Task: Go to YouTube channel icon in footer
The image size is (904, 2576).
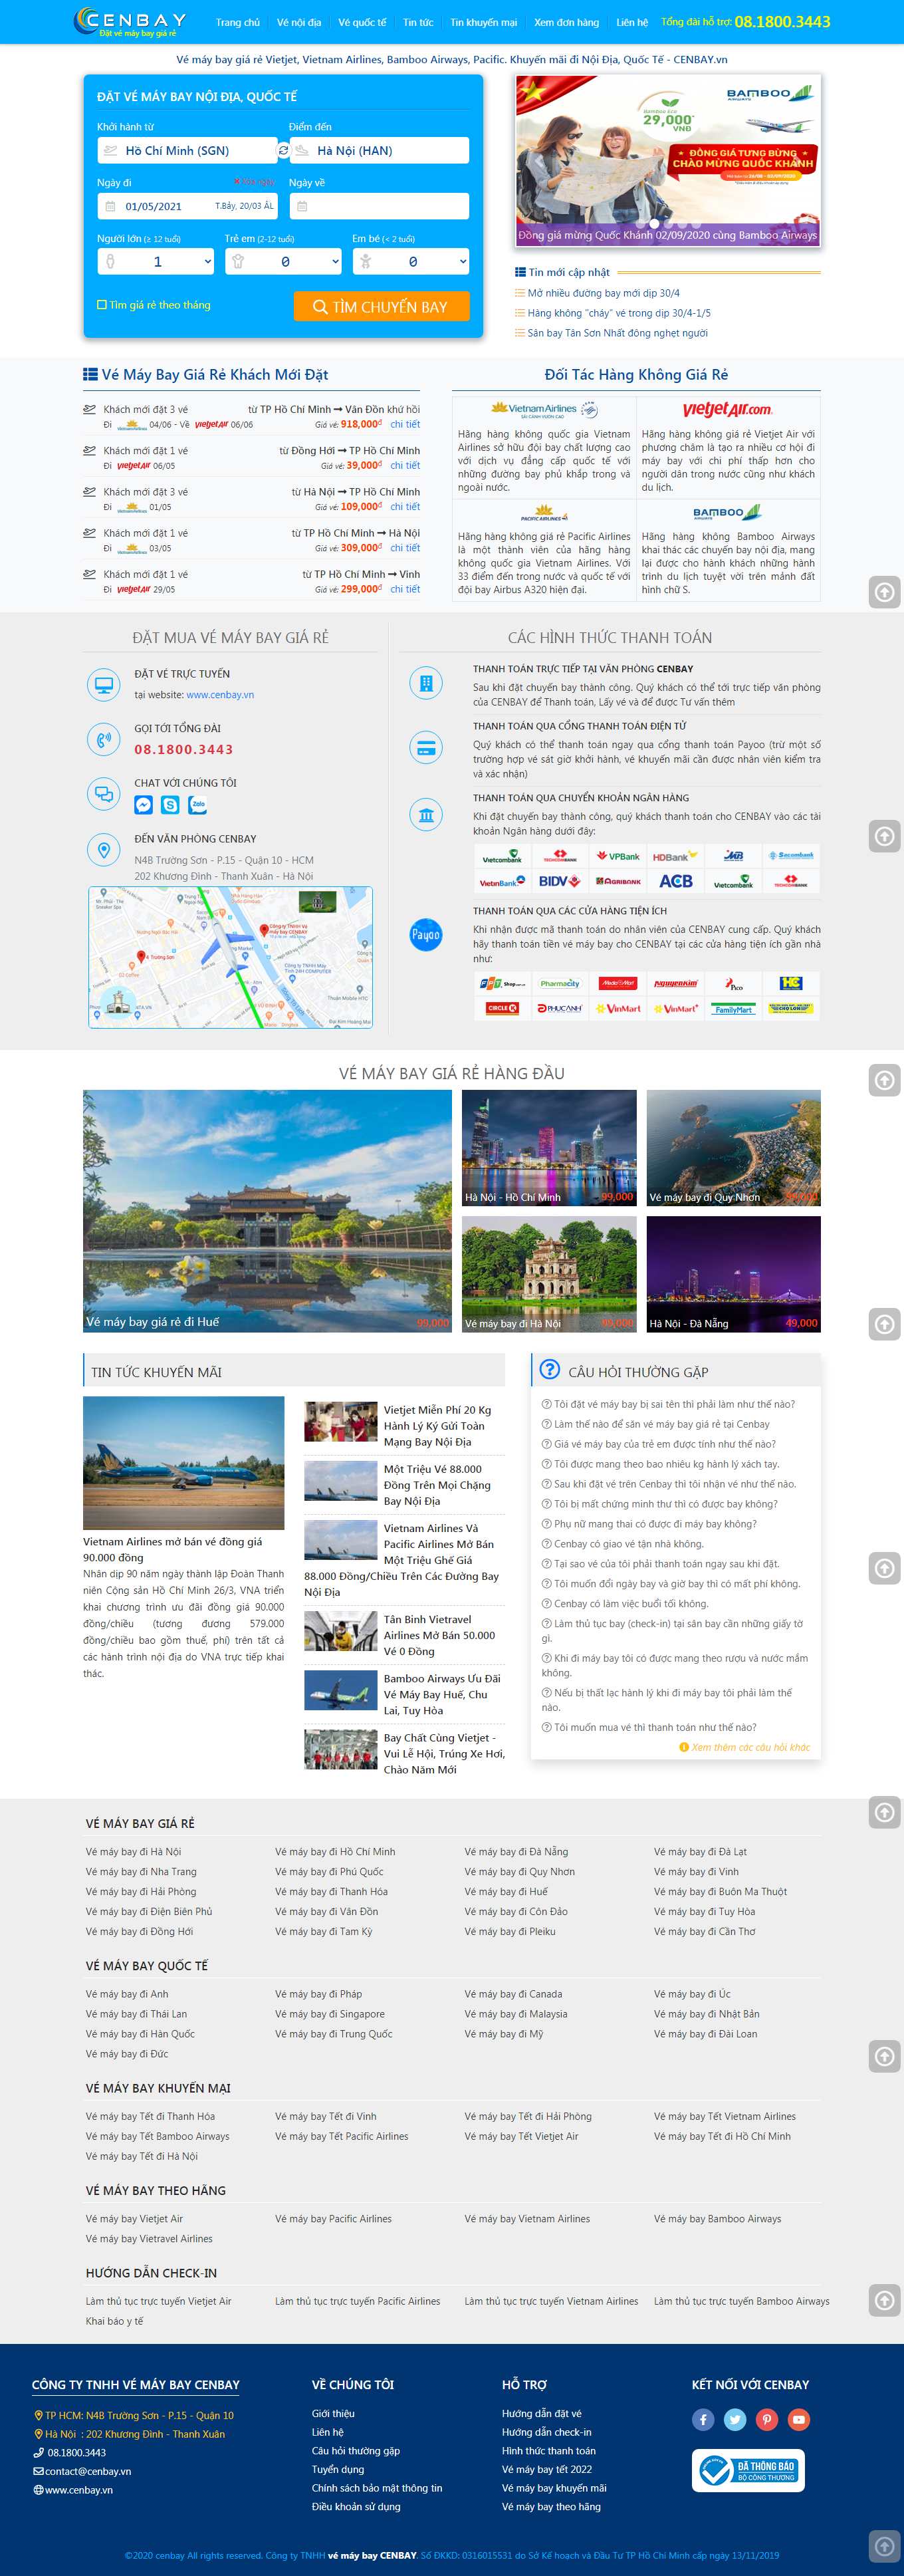Action: tap(798, 2420)
